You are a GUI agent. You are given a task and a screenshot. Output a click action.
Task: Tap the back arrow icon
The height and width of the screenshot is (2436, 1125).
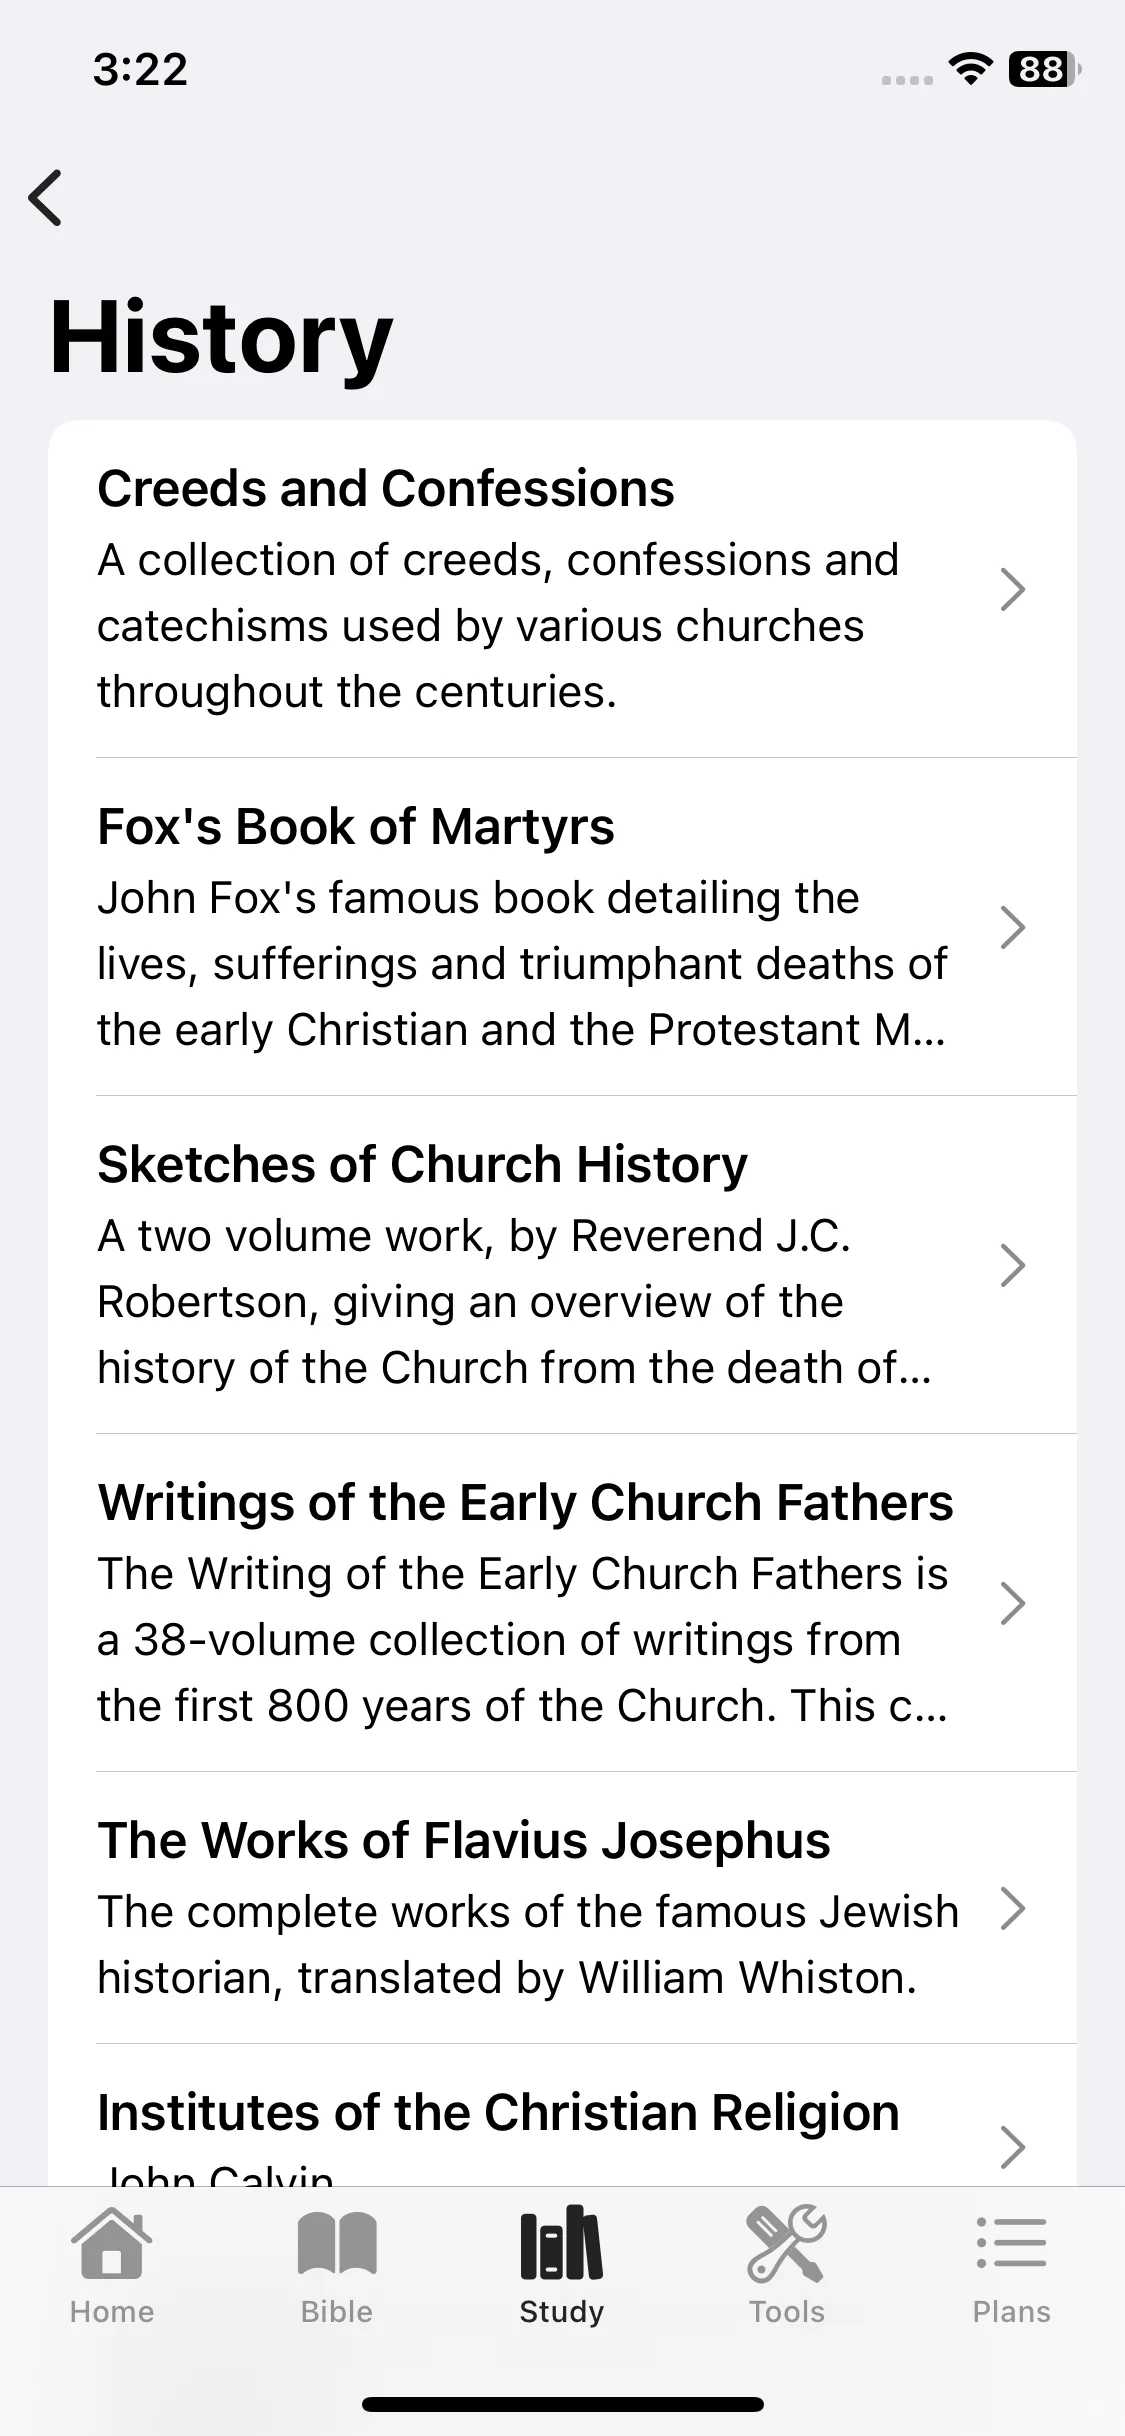point(45,198)
